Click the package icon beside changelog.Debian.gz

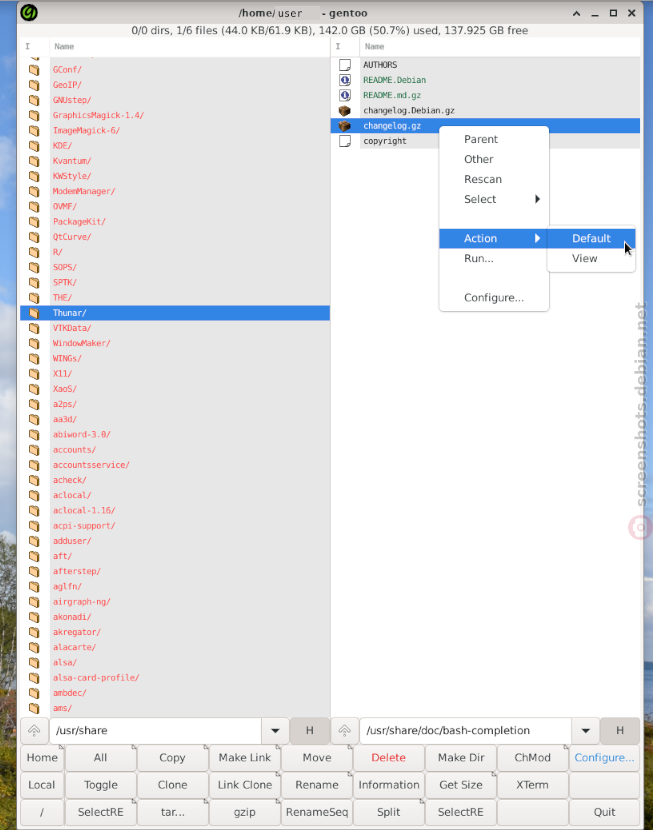point(345,111)
